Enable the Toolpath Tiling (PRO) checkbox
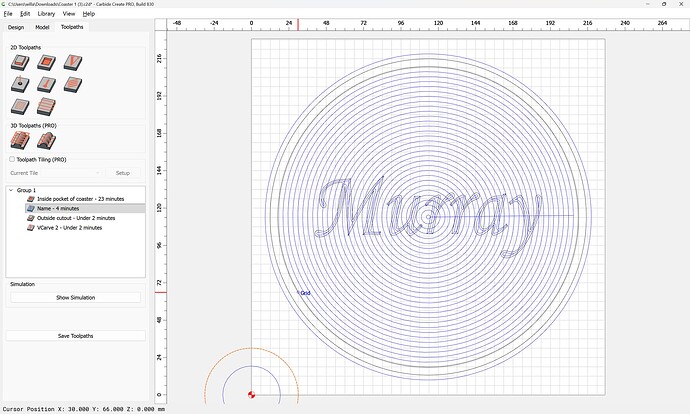This screenshot has width=690, height=414. click(12, 159)
